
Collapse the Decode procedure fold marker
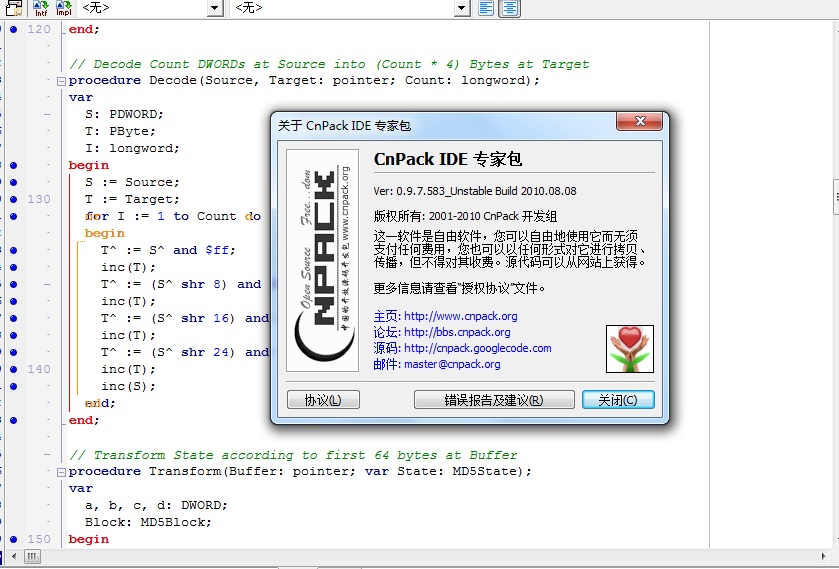tap(62, 81)
